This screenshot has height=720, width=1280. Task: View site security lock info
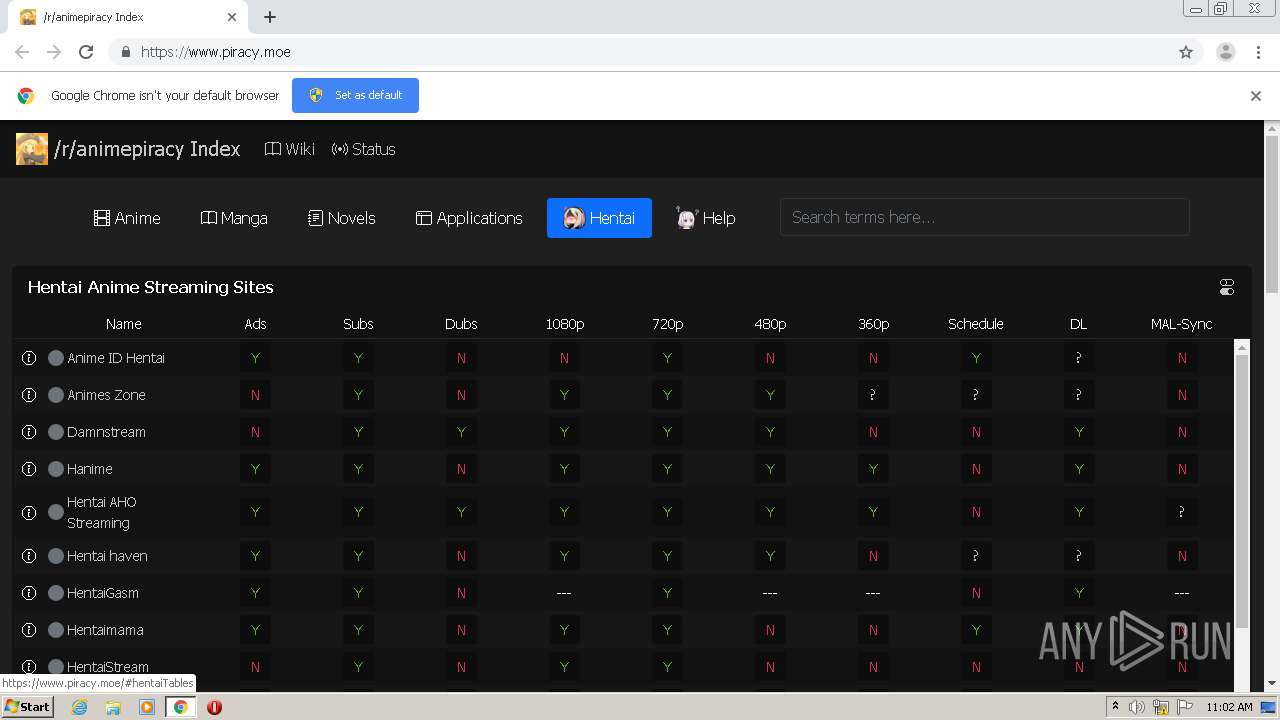pos(125,52)
